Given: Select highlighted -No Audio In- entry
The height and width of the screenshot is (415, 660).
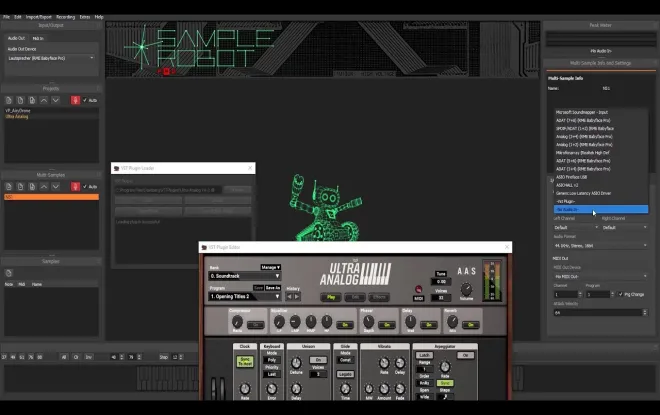Looking at the screenshot, I should (x=601, y=209).
